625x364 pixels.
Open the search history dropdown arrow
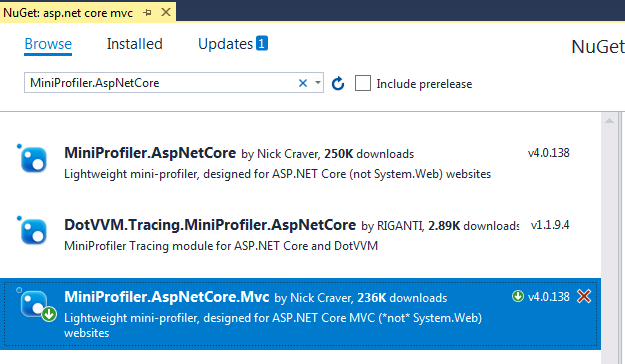318,83
